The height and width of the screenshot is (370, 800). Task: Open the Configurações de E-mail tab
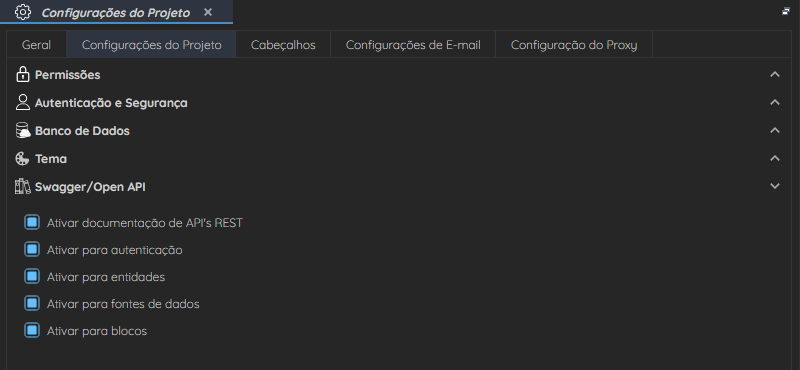pyautogui.click(x=413, y=45)
